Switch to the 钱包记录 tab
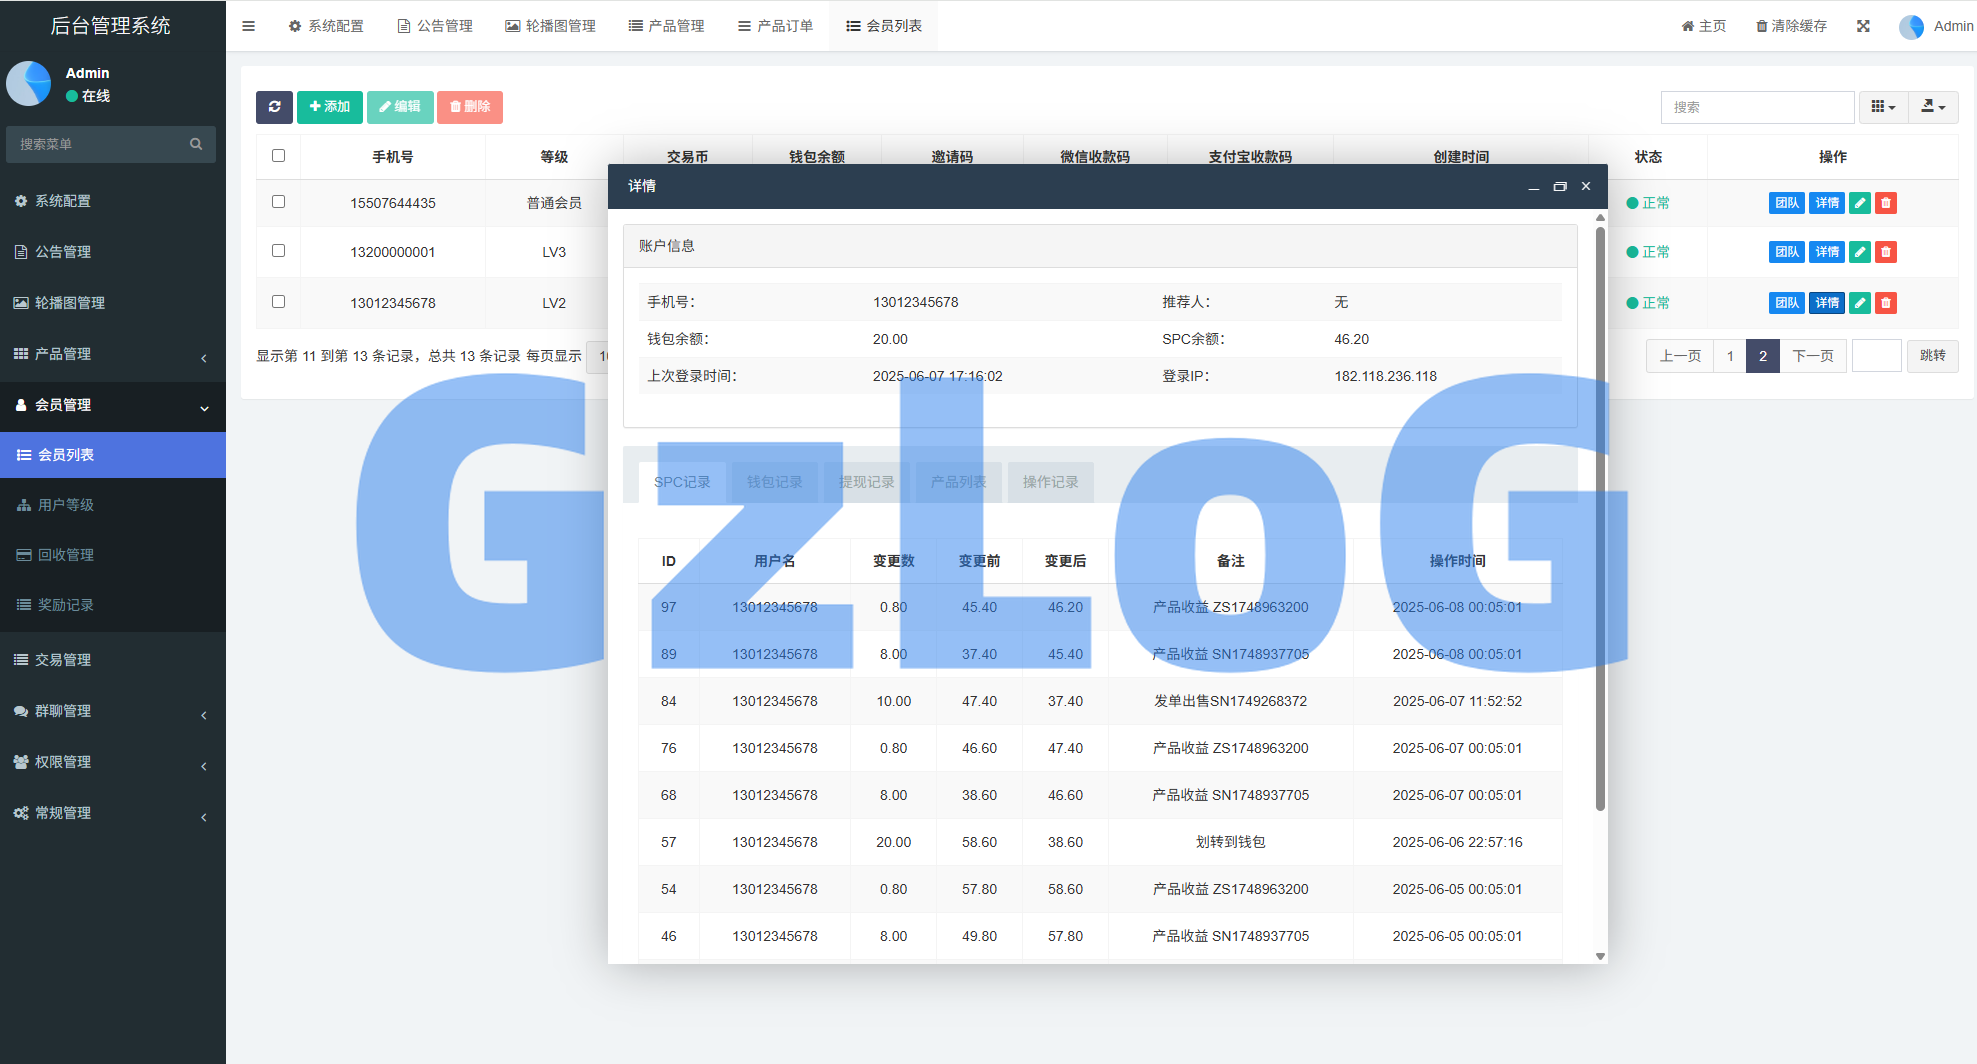1977x1064 pixels. click(774, 482)
